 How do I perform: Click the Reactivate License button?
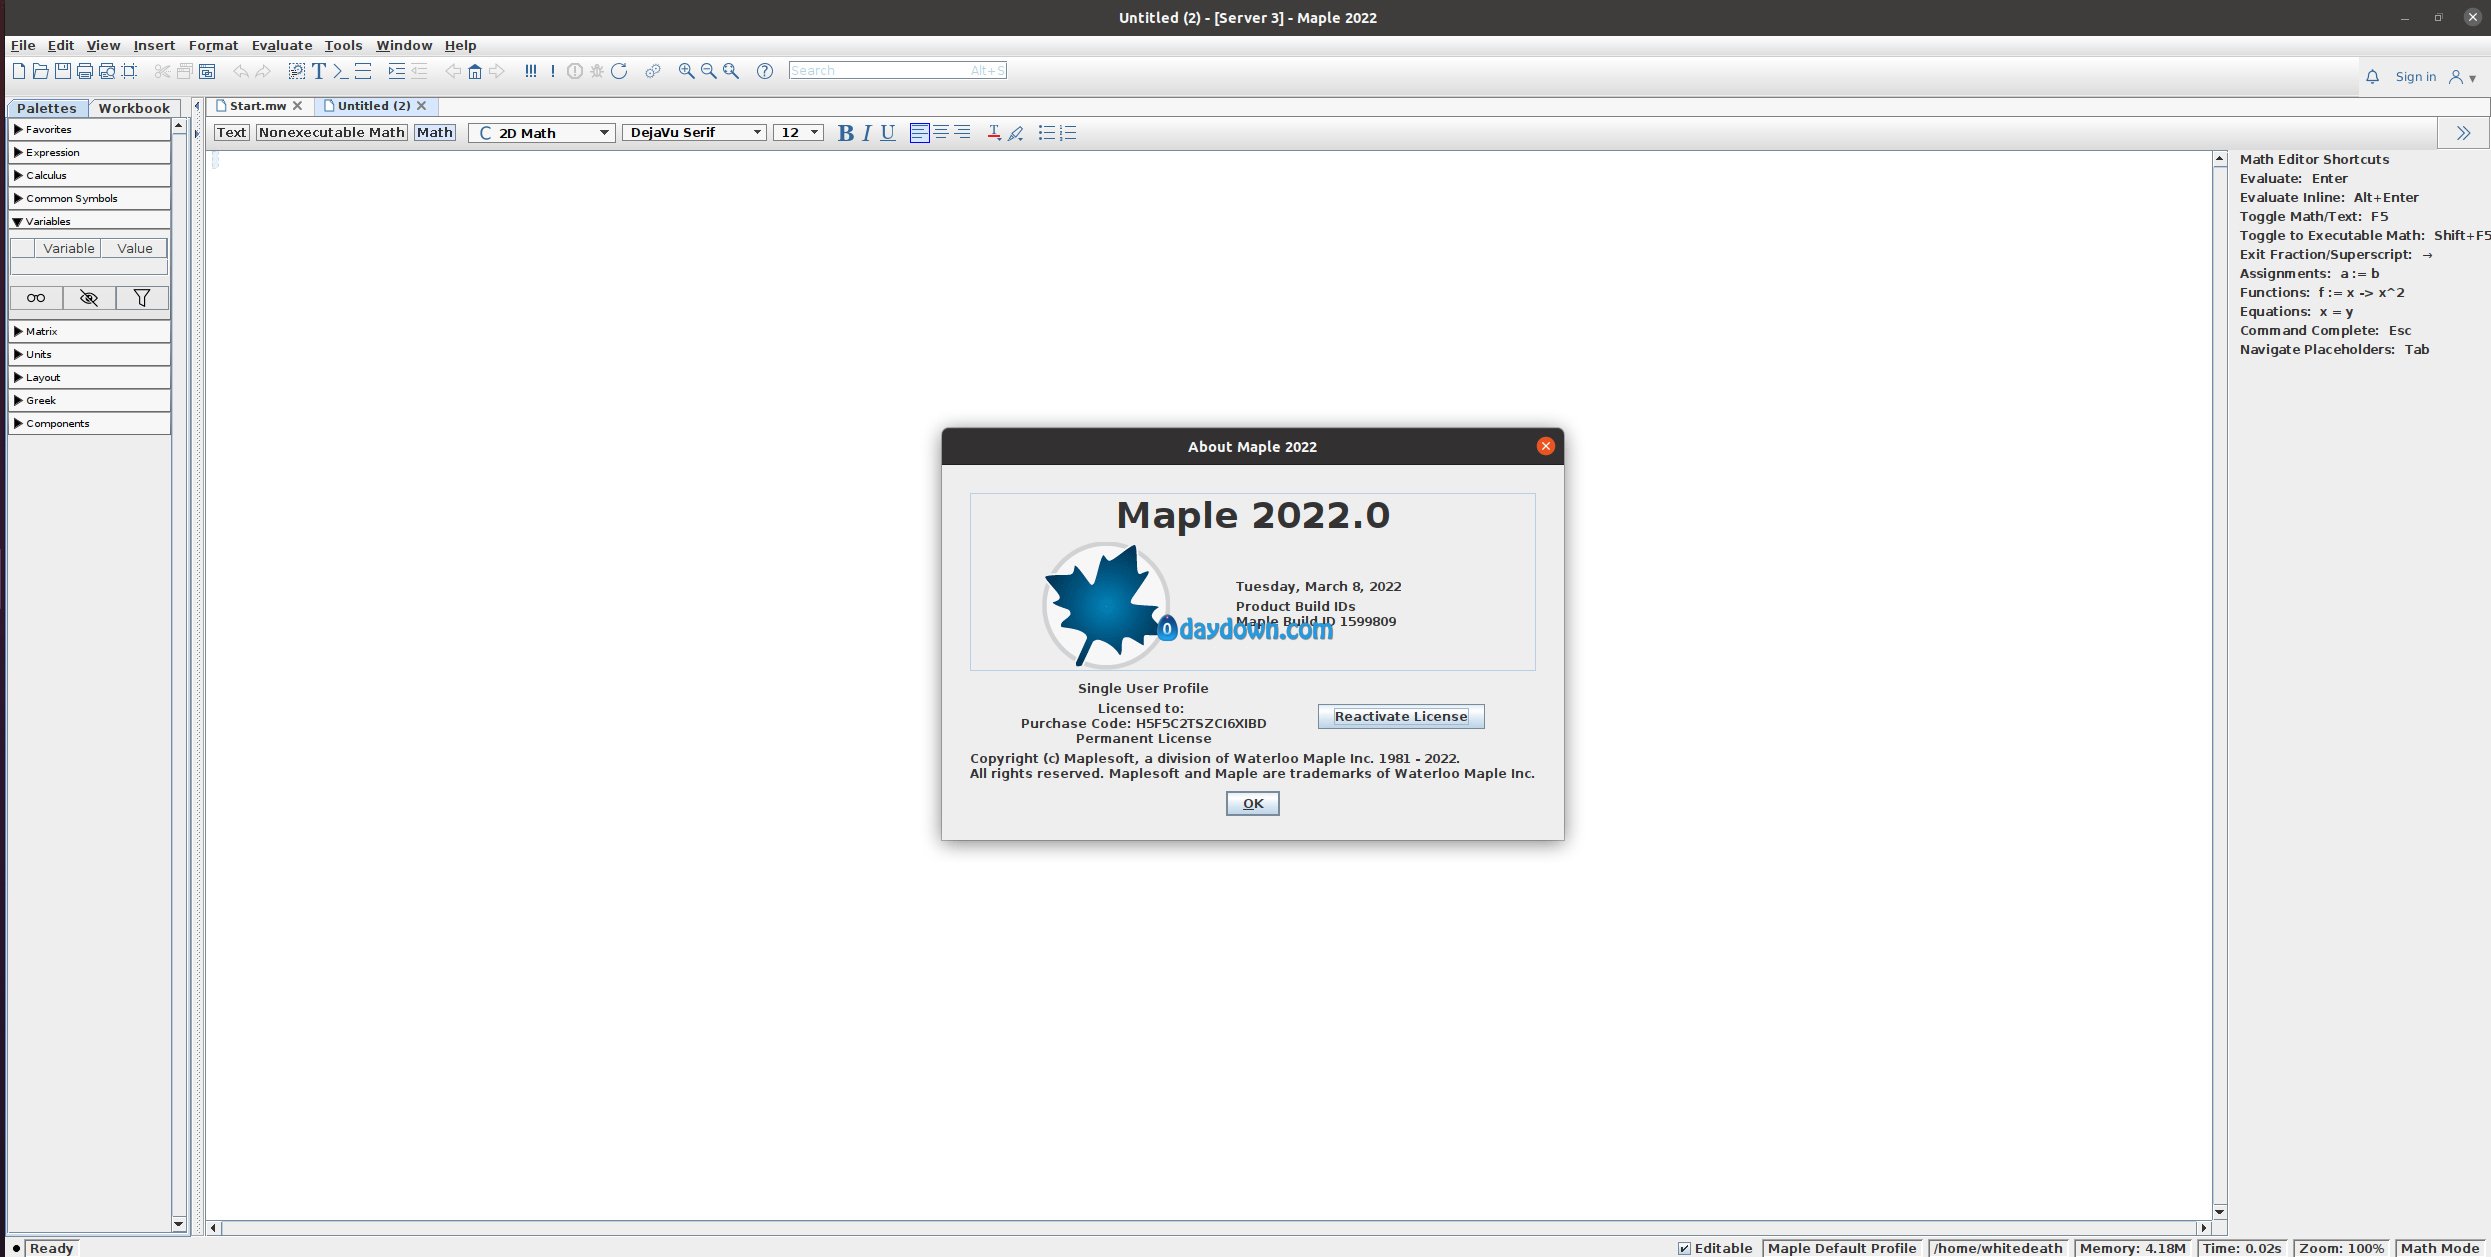click(x=1400, y=717)
